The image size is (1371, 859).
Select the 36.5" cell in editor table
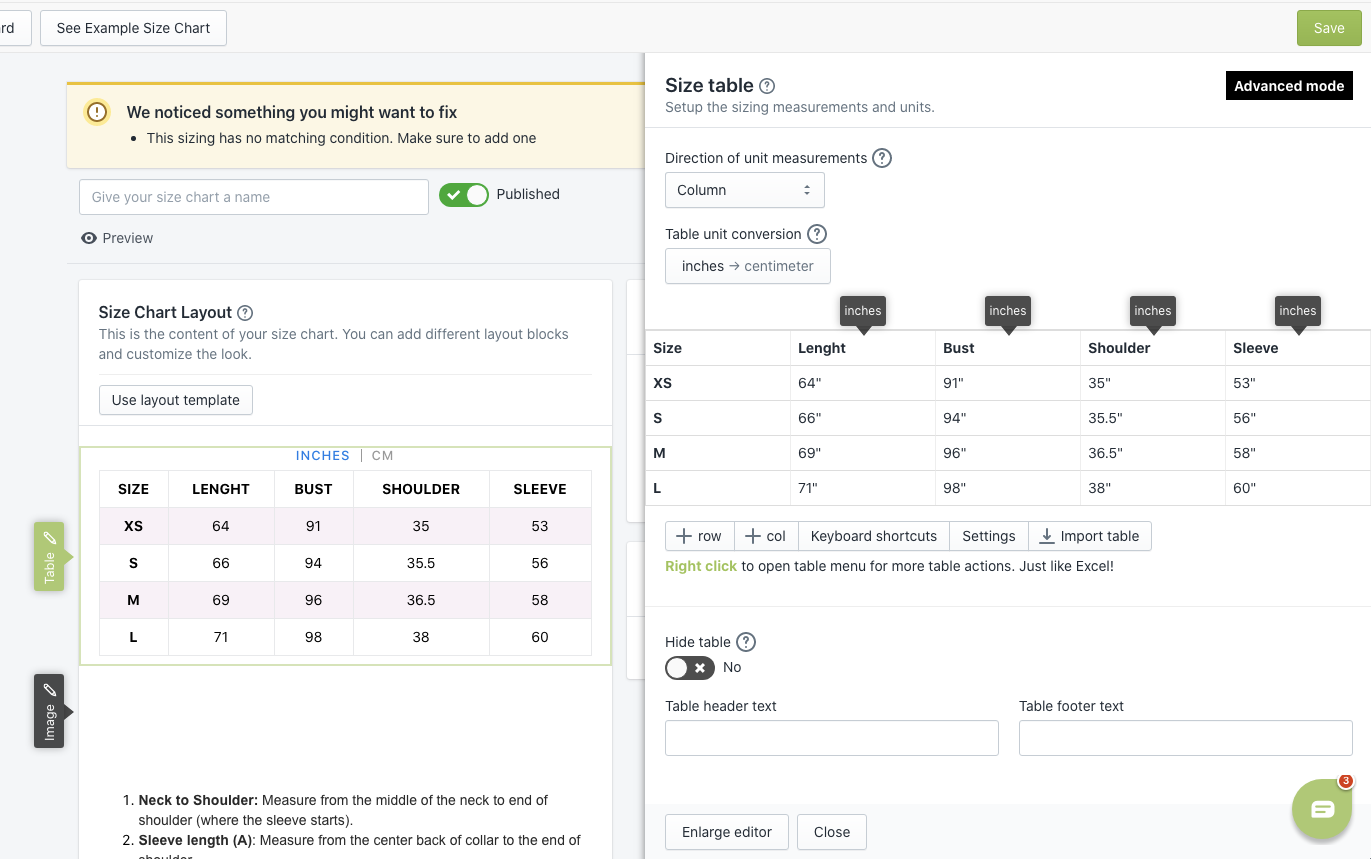(1153, 453)
